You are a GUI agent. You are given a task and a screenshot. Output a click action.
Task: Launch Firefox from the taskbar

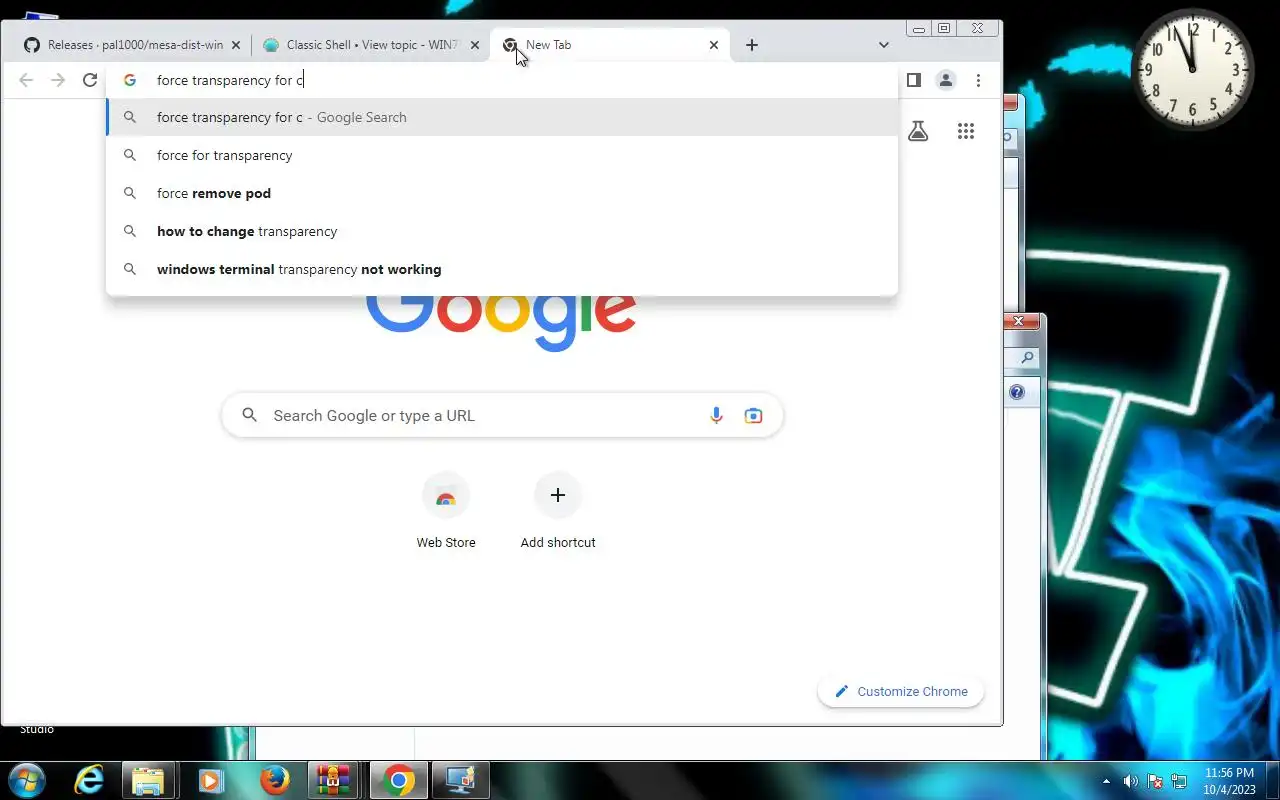tap(274, 780)
